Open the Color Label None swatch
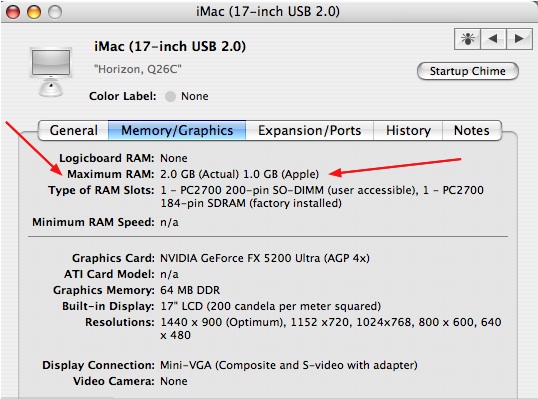538x399 pixels. (x=171, y=96)
